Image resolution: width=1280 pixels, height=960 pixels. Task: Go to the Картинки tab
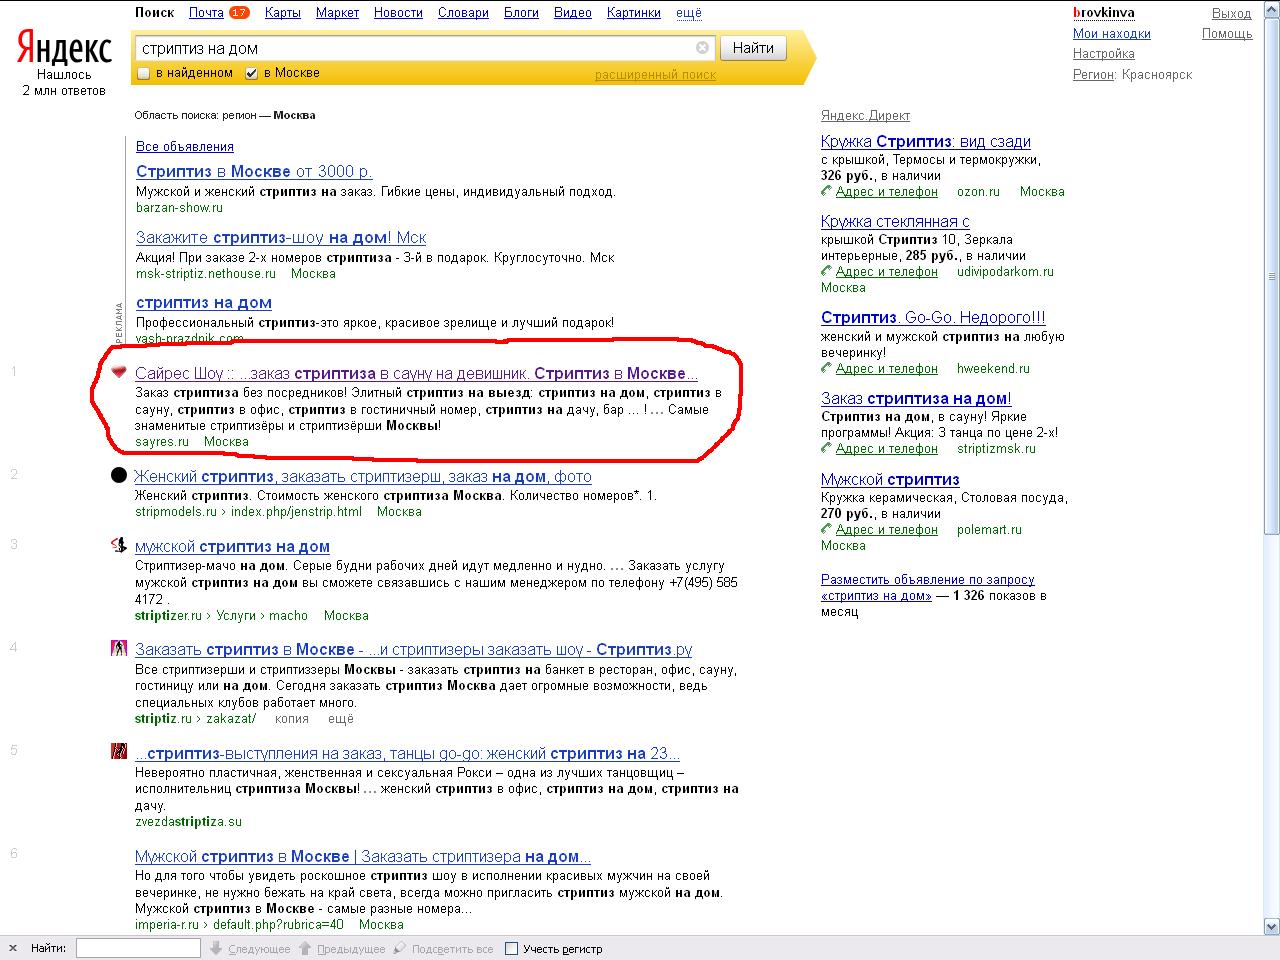click(634, 13)
